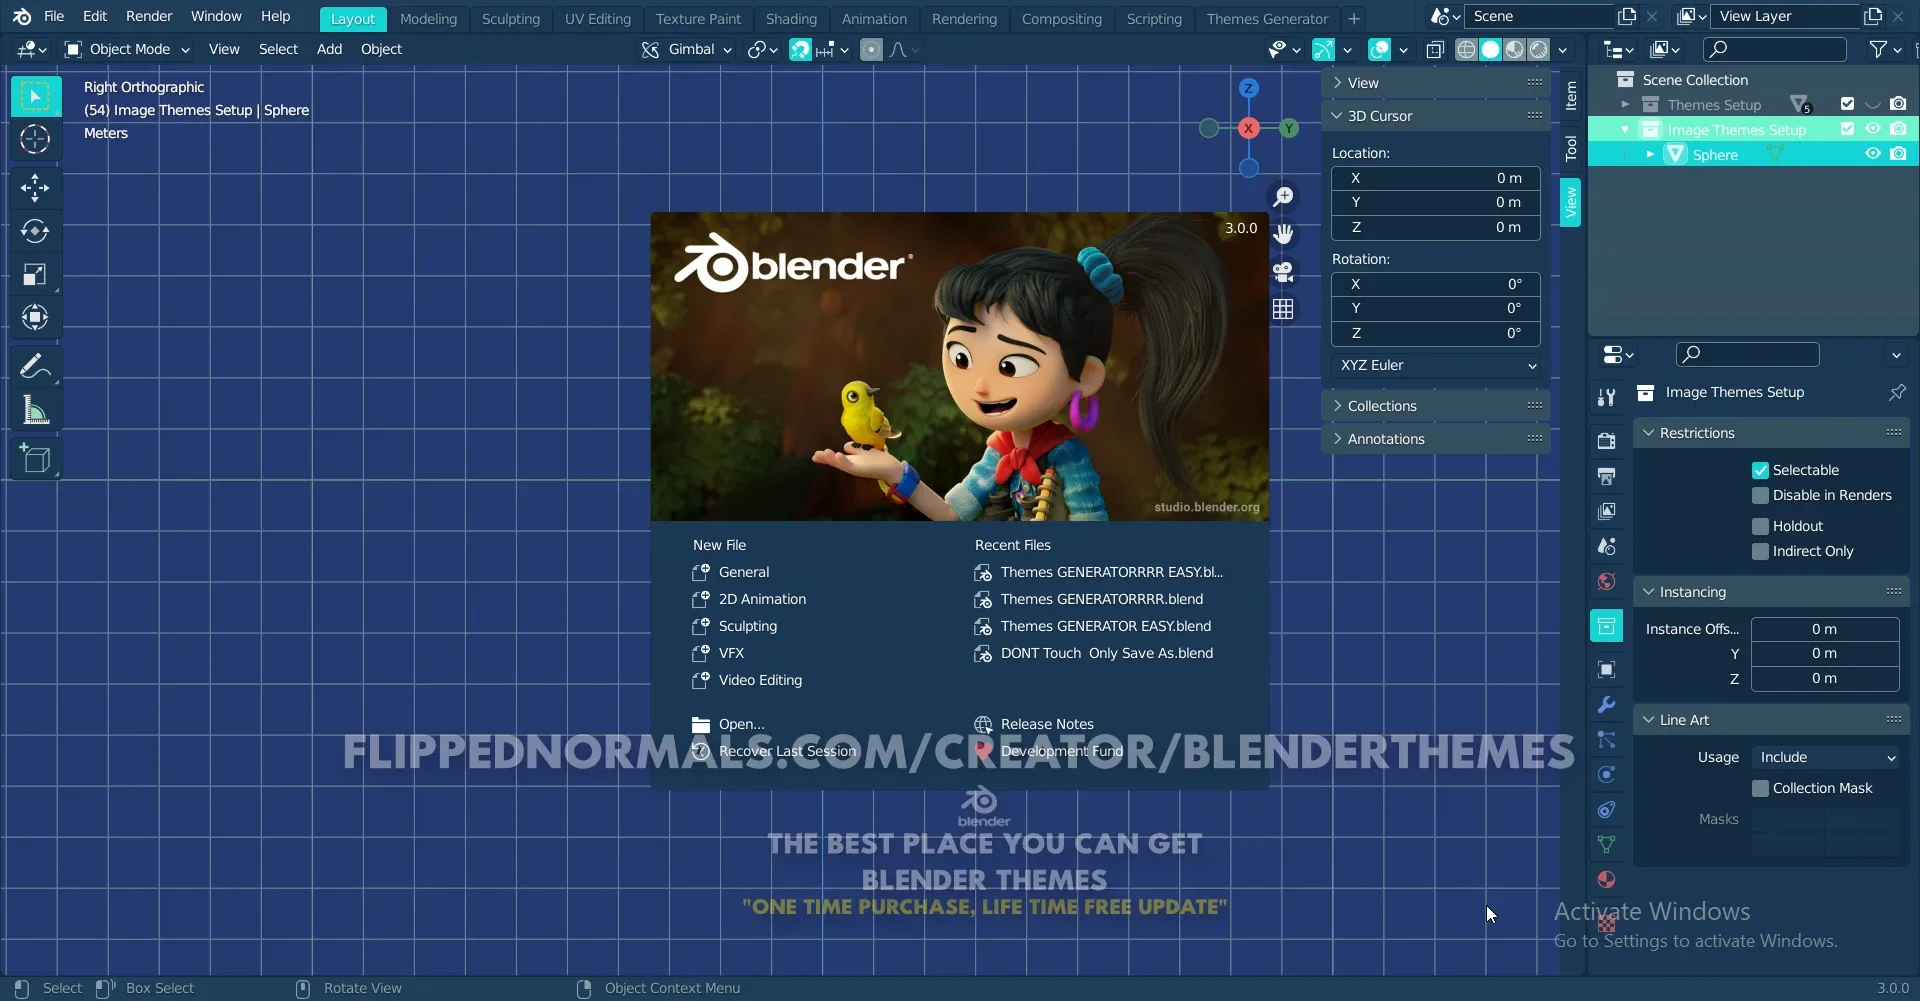Click the 3D Cursor Location X field
The image size is (1920, 1001).
click(1436, 178)
